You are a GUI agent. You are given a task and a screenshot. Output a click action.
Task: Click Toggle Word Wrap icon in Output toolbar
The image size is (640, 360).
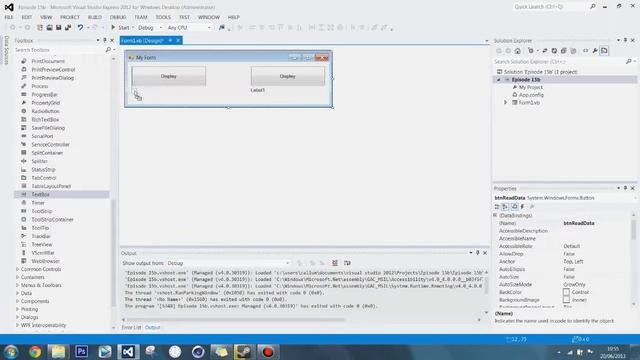pos(347,263)
